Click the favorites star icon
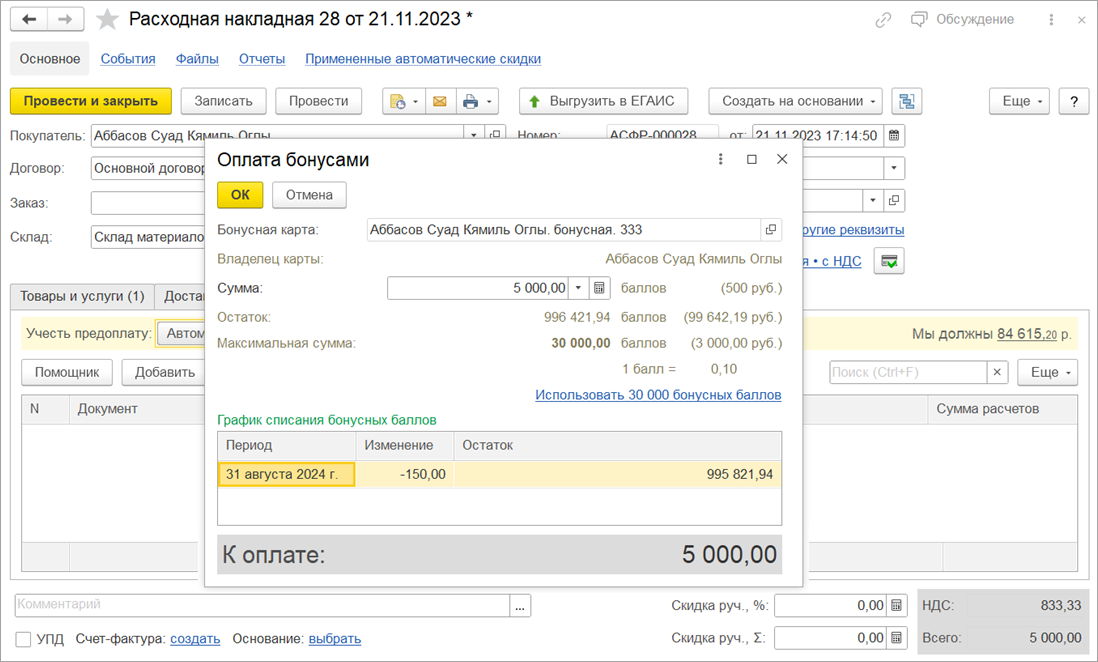This screenshot has height=662, width=1098. tap(107, 19)
